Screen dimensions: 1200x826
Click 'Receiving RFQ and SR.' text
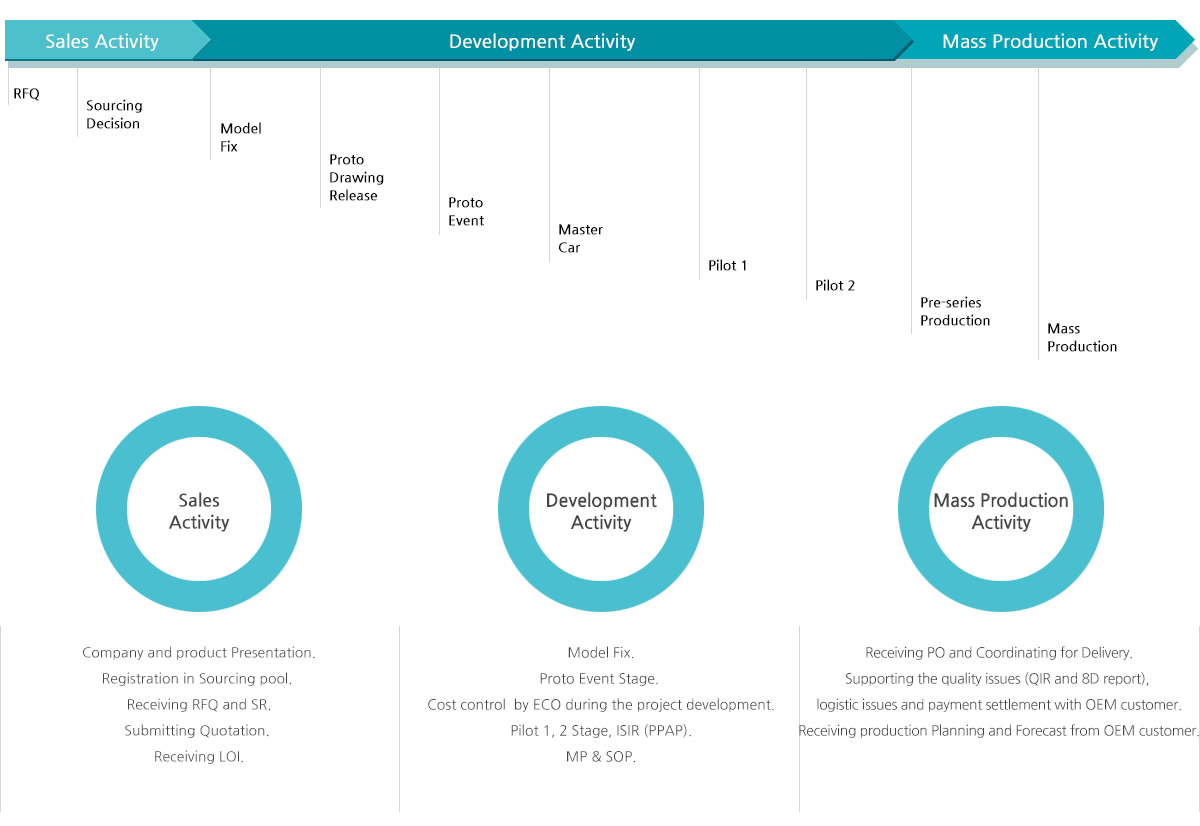click(199, 705)
